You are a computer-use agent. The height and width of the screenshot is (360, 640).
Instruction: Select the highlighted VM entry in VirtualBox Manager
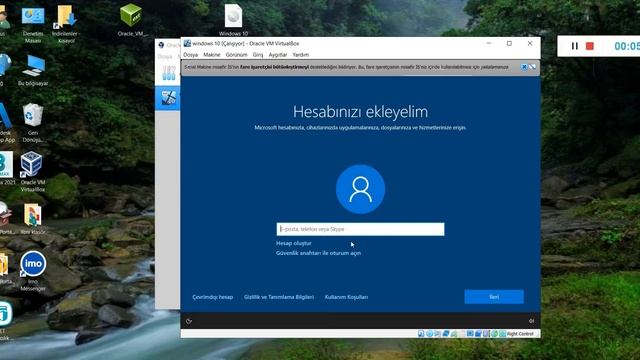coord(168,98)
